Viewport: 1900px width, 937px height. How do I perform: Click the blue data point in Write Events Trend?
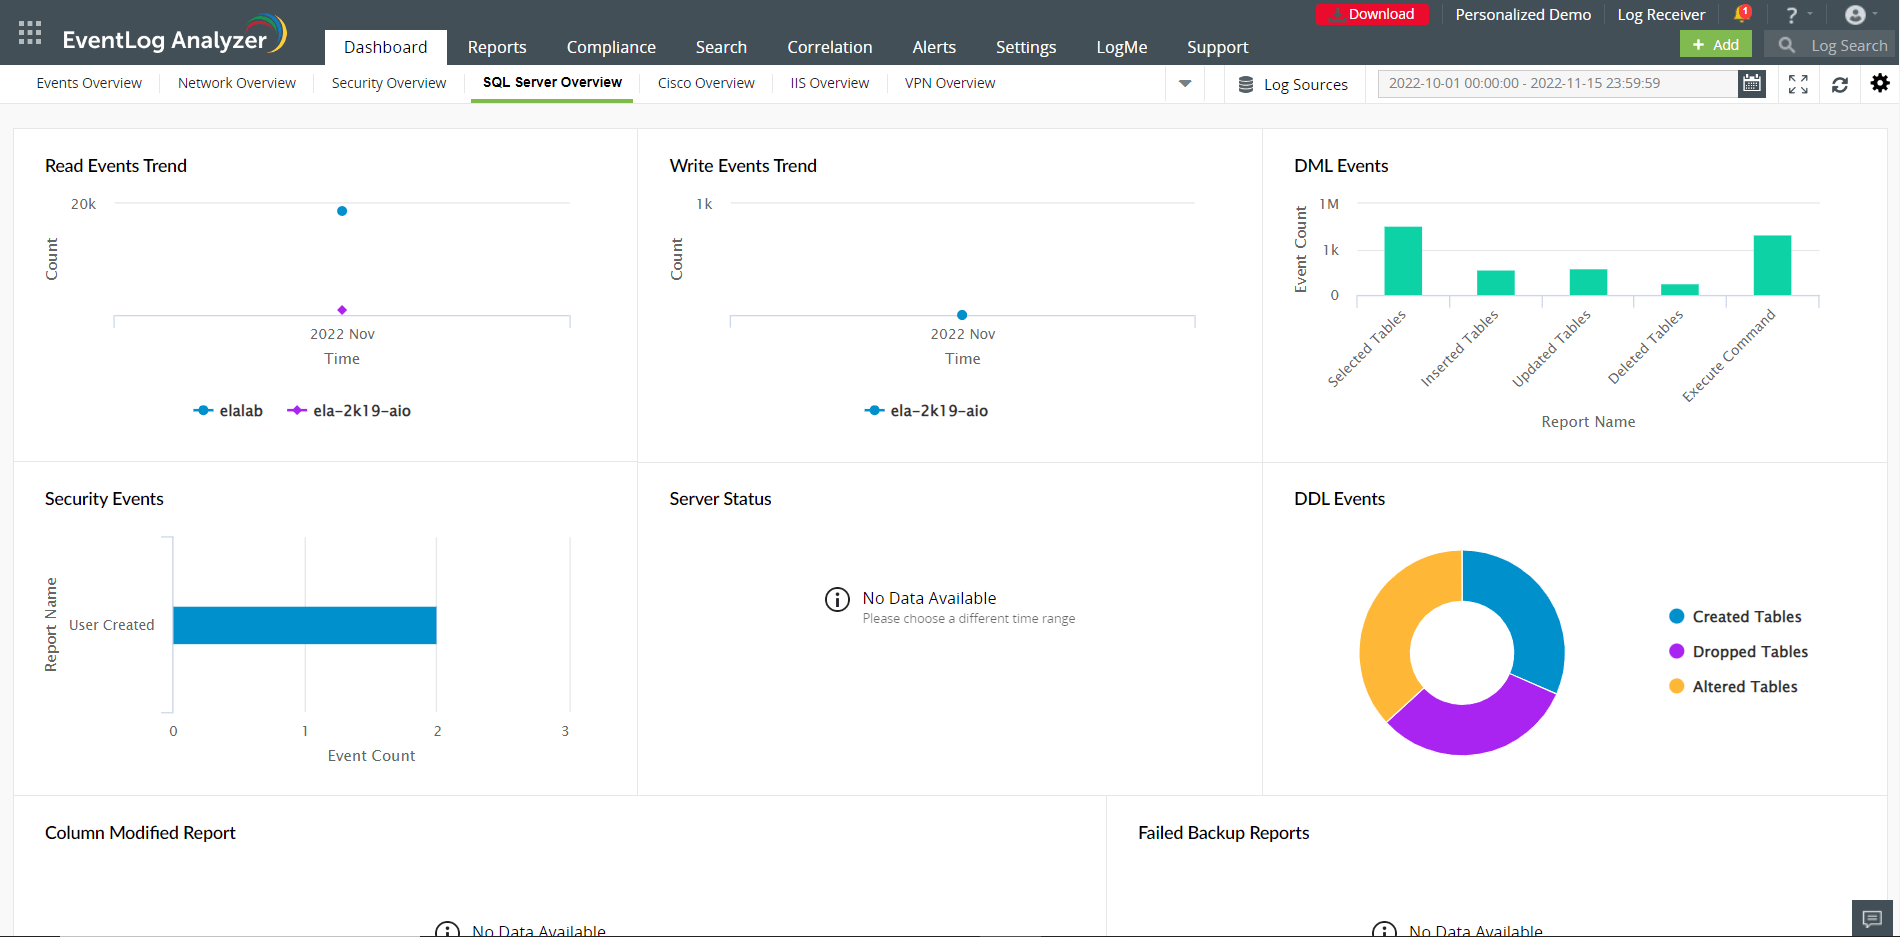click(x=962, y=315)
